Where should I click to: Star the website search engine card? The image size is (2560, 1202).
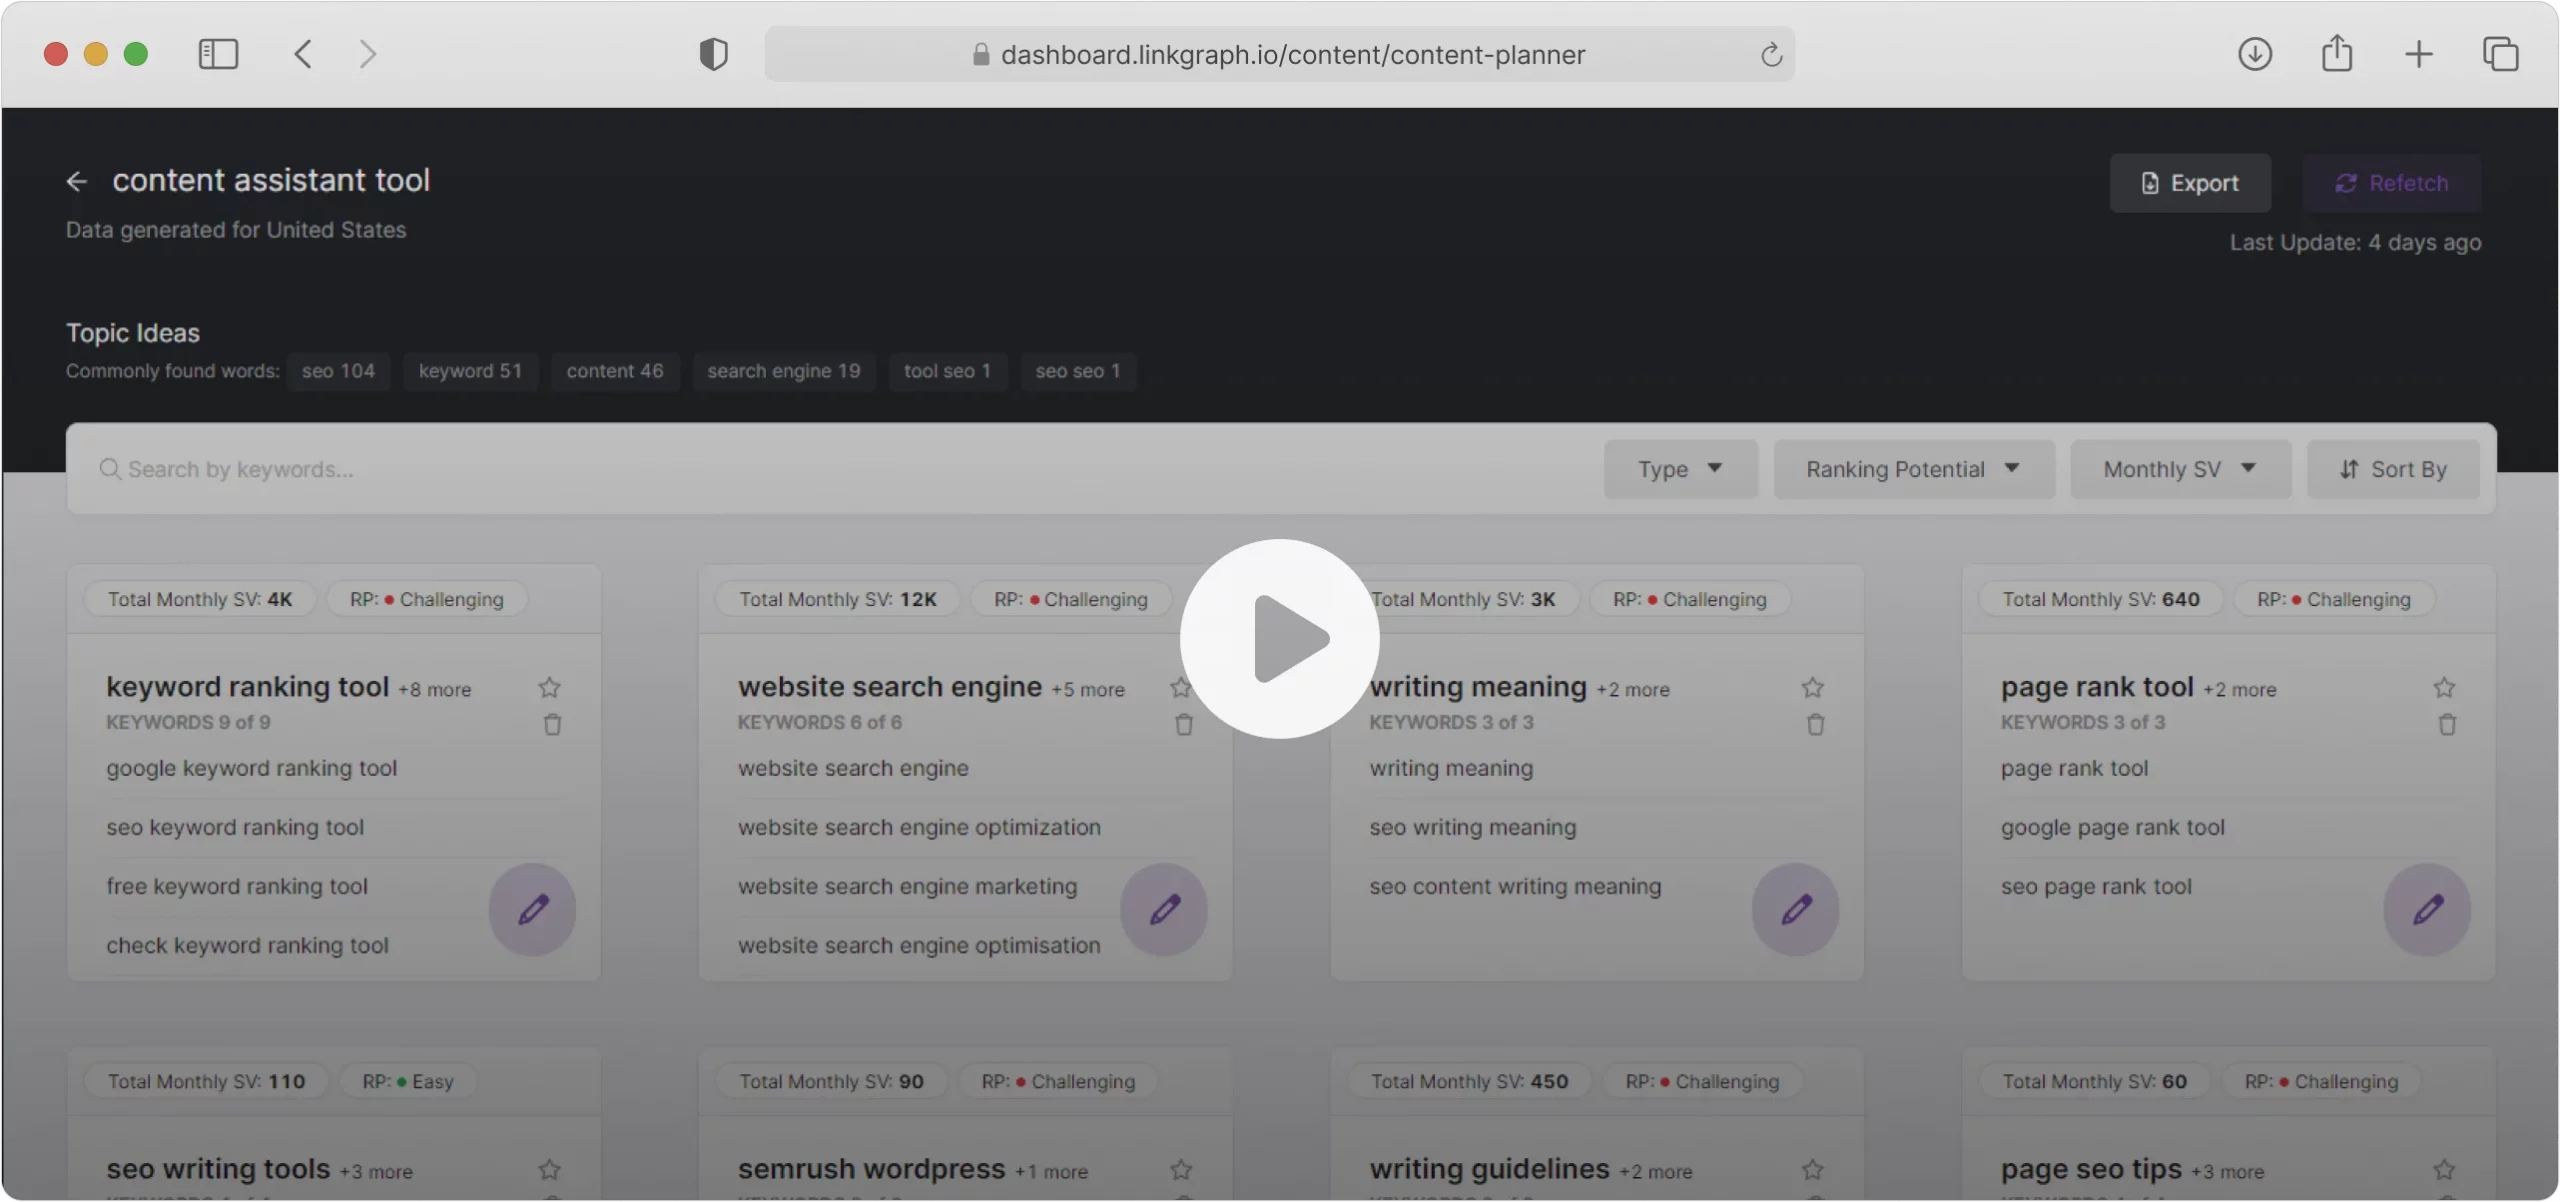tap(1180, 688)
